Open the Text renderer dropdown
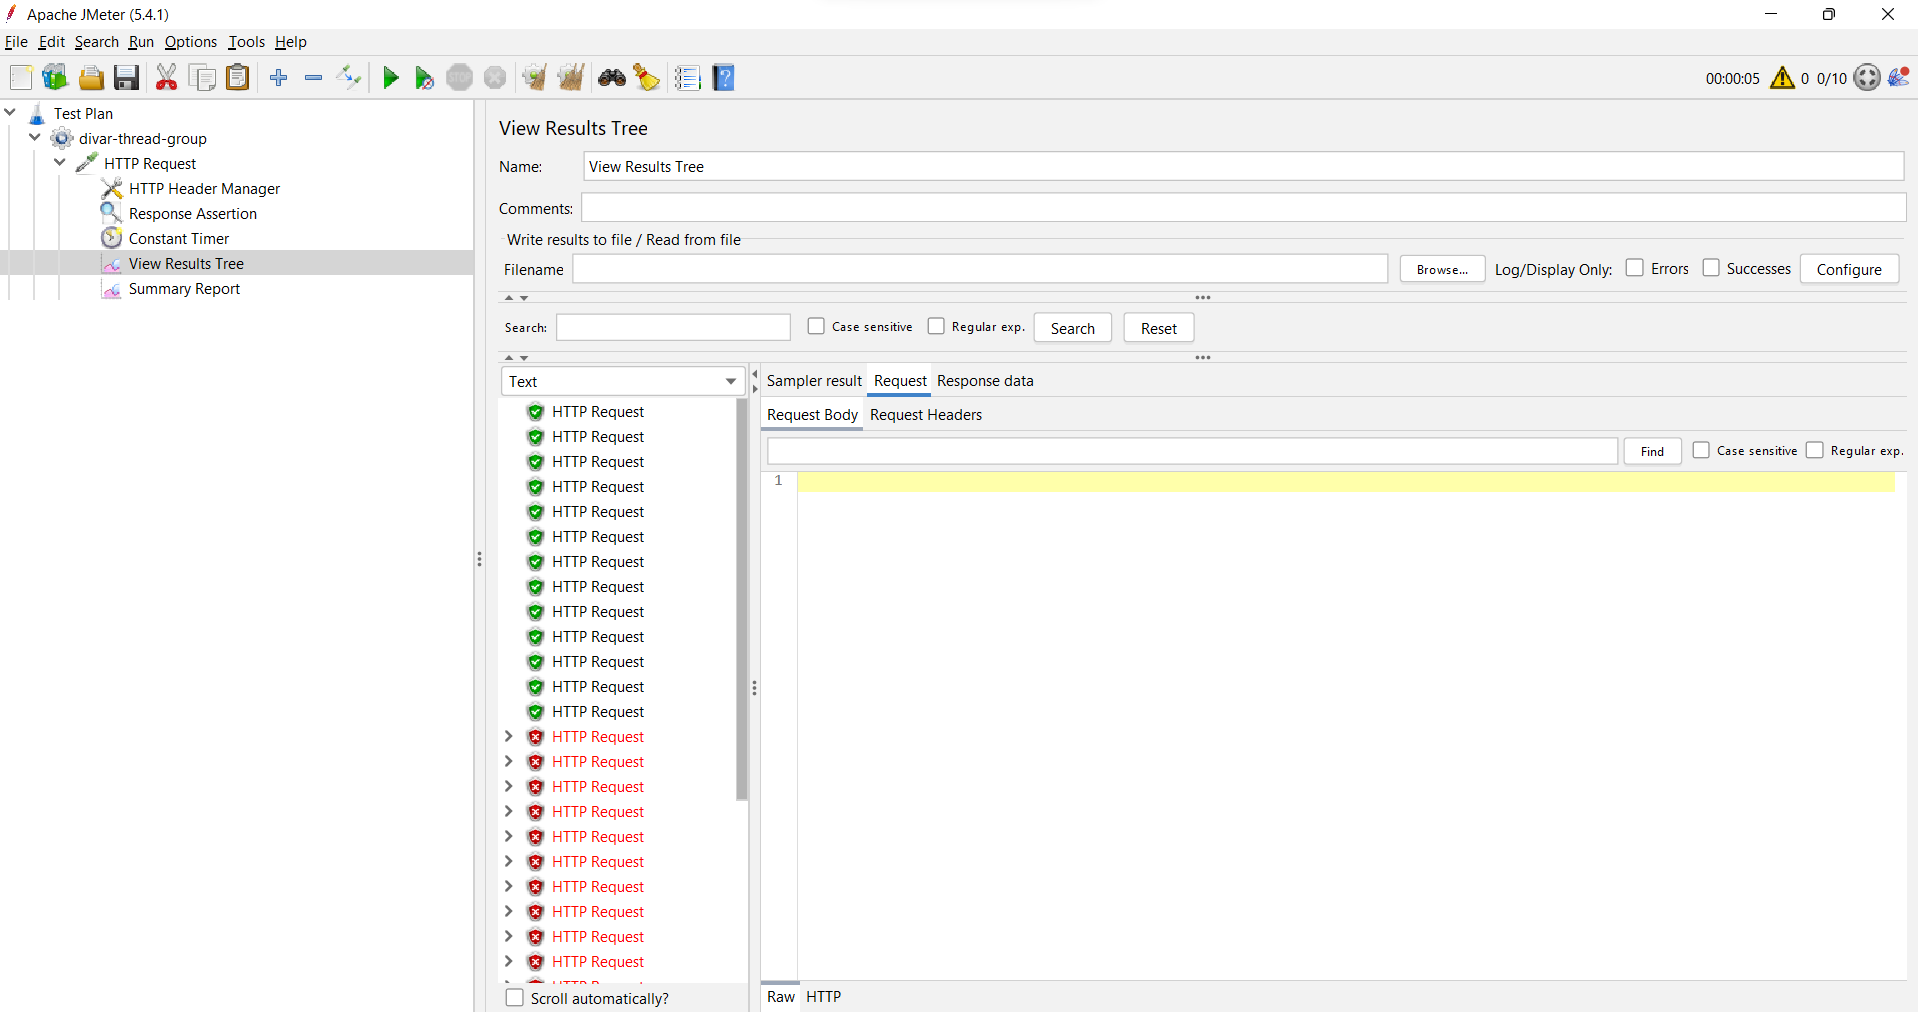Viewport: 1918px width, 1012px height. (622, 381)
